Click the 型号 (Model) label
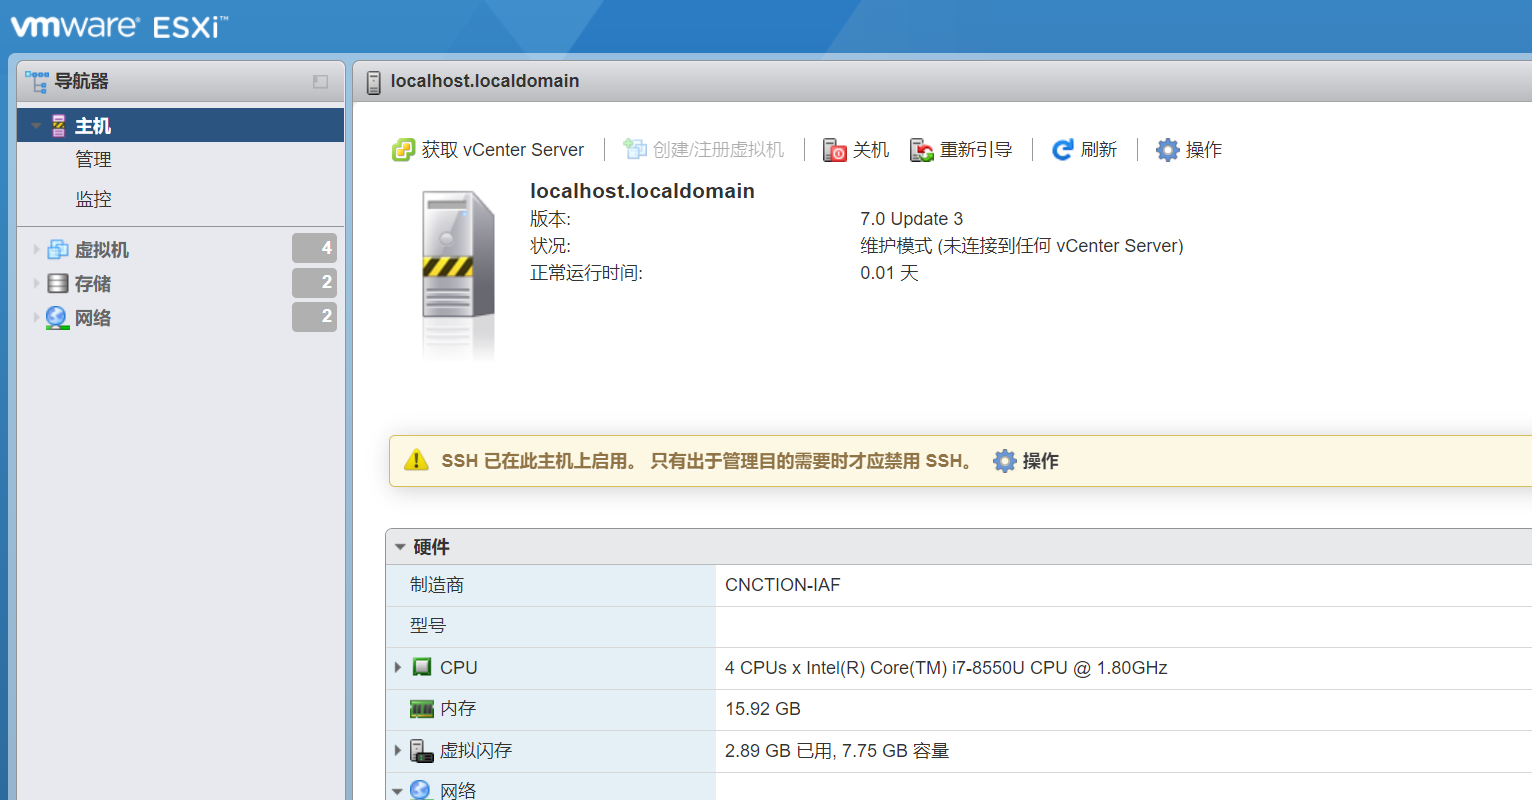This screenshot has height=800, width=1532. [x=428, y=626]
